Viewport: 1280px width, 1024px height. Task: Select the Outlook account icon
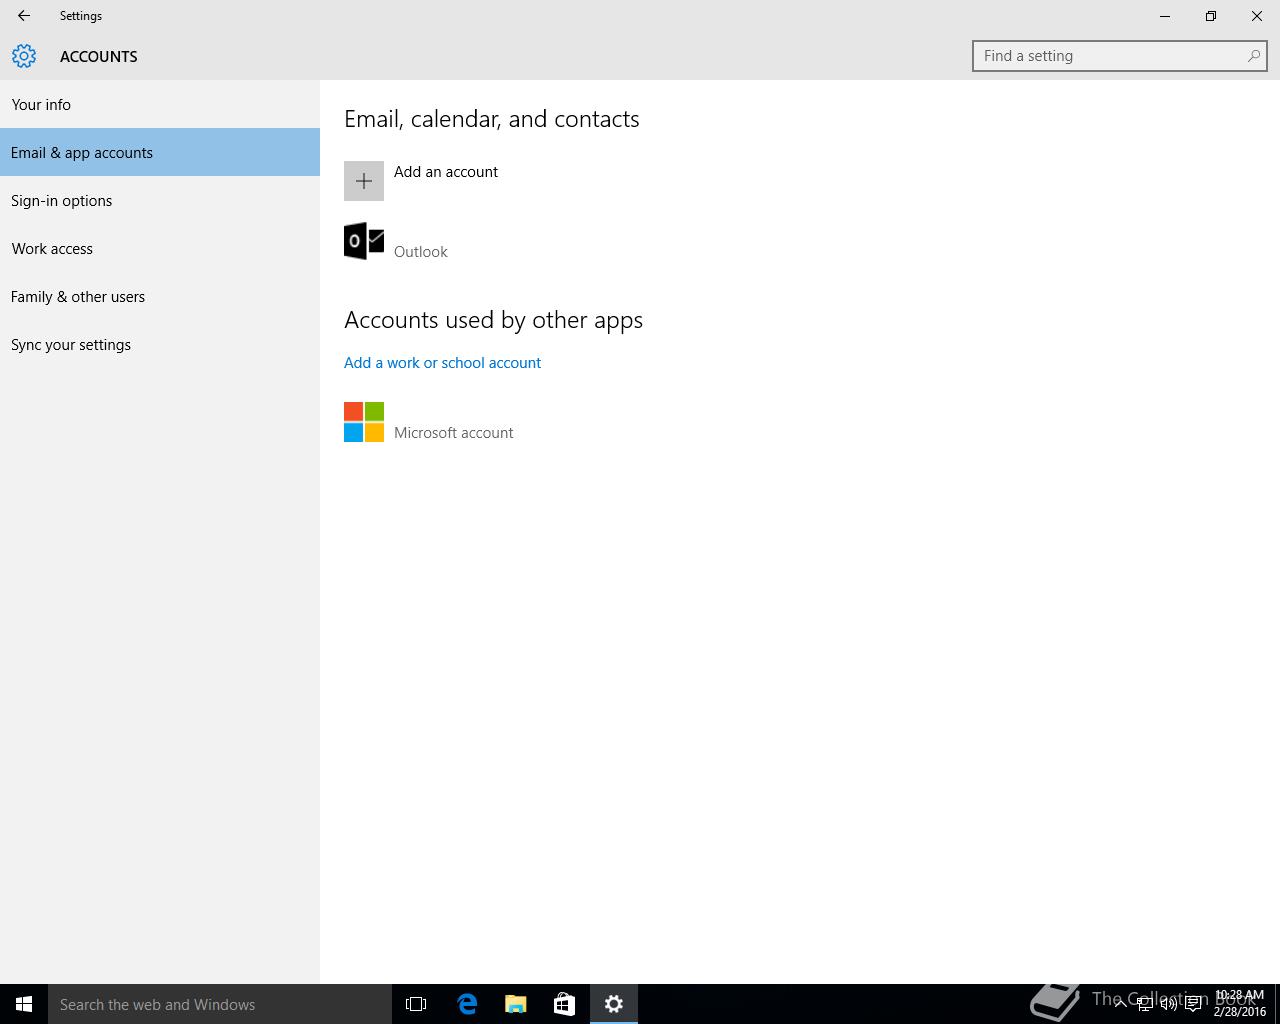[x=364, y=241]
